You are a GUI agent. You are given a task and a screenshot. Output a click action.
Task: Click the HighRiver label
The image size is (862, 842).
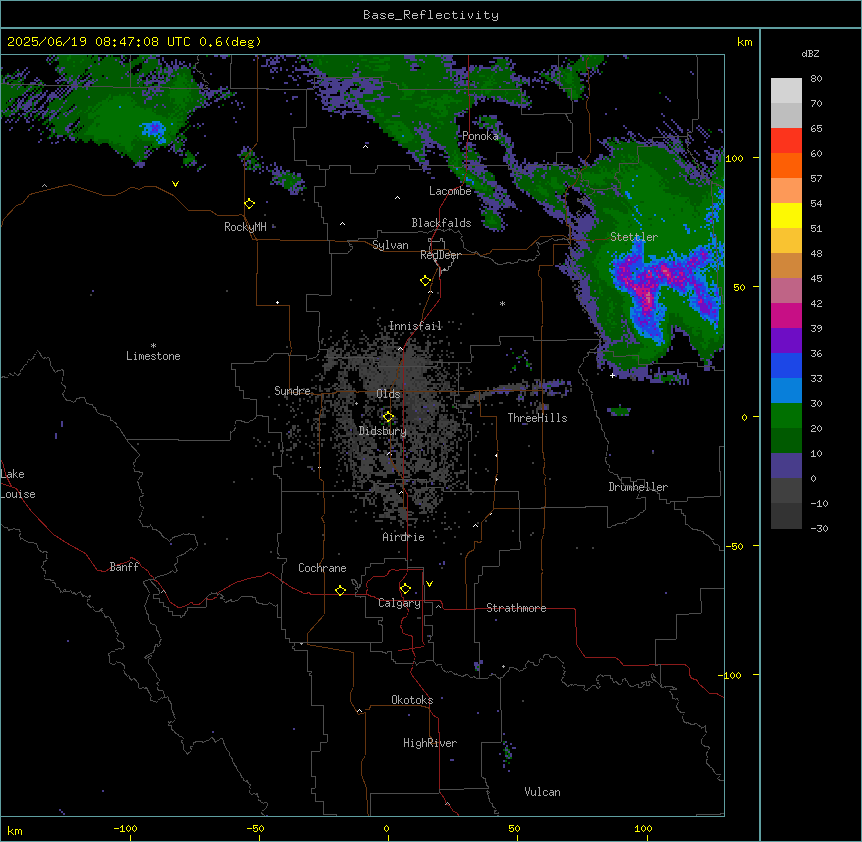click(x=430, y=743)
